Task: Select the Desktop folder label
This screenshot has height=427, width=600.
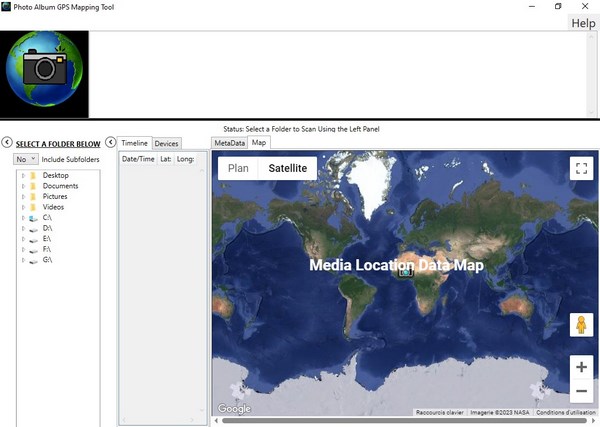Action: (55, 175)
